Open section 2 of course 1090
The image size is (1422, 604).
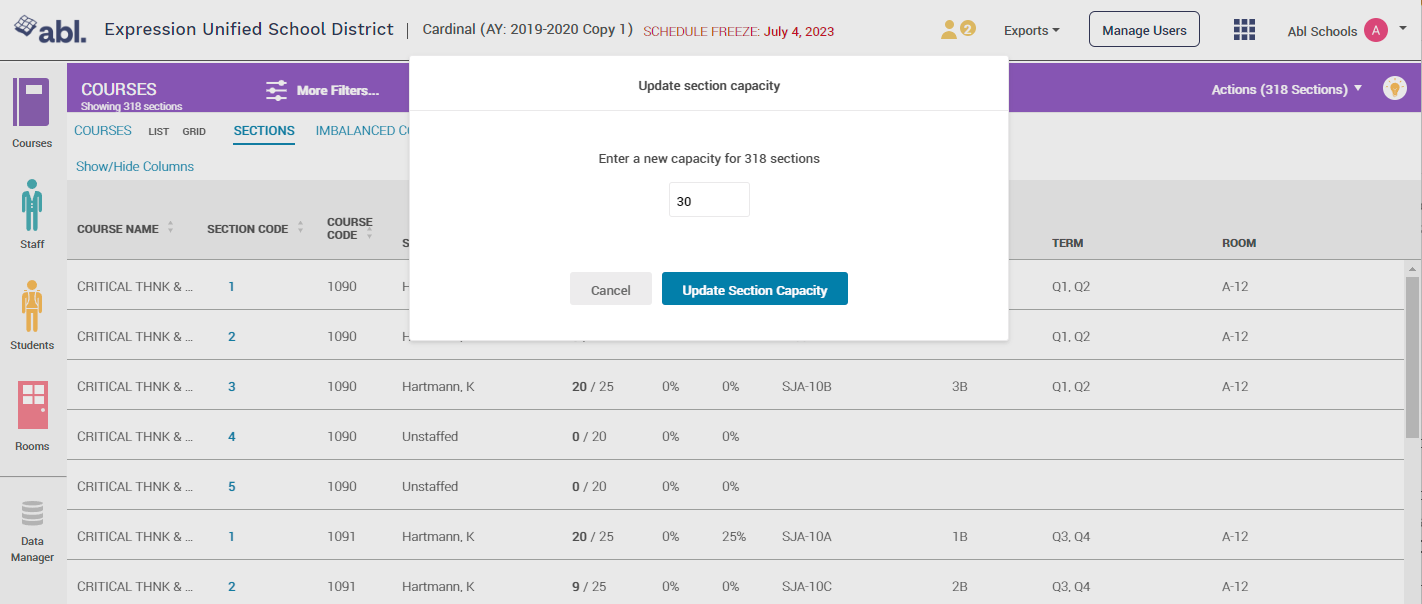tap(231, 336)
